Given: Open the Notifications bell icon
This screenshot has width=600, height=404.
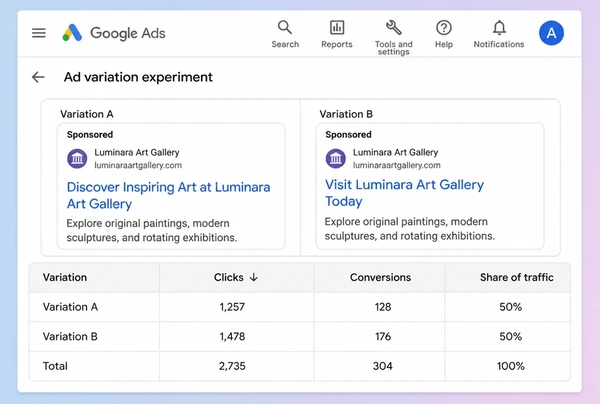Looking at the screenshot, I should (499, 28).
